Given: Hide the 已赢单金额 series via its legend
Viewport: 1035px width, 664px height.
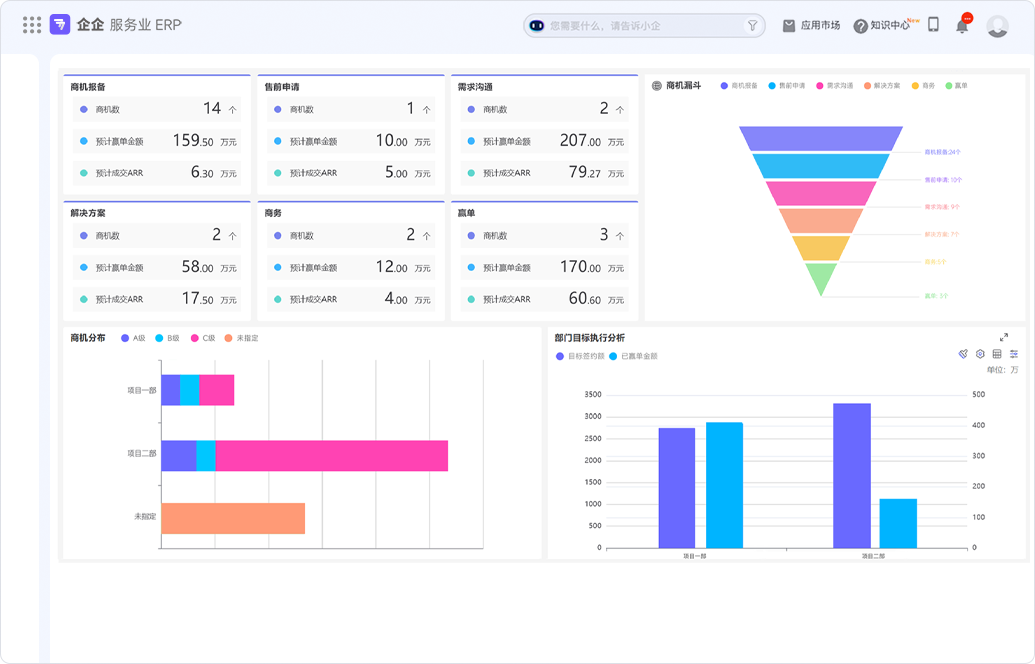Looking at the screenshot, I should coord(633,356).
